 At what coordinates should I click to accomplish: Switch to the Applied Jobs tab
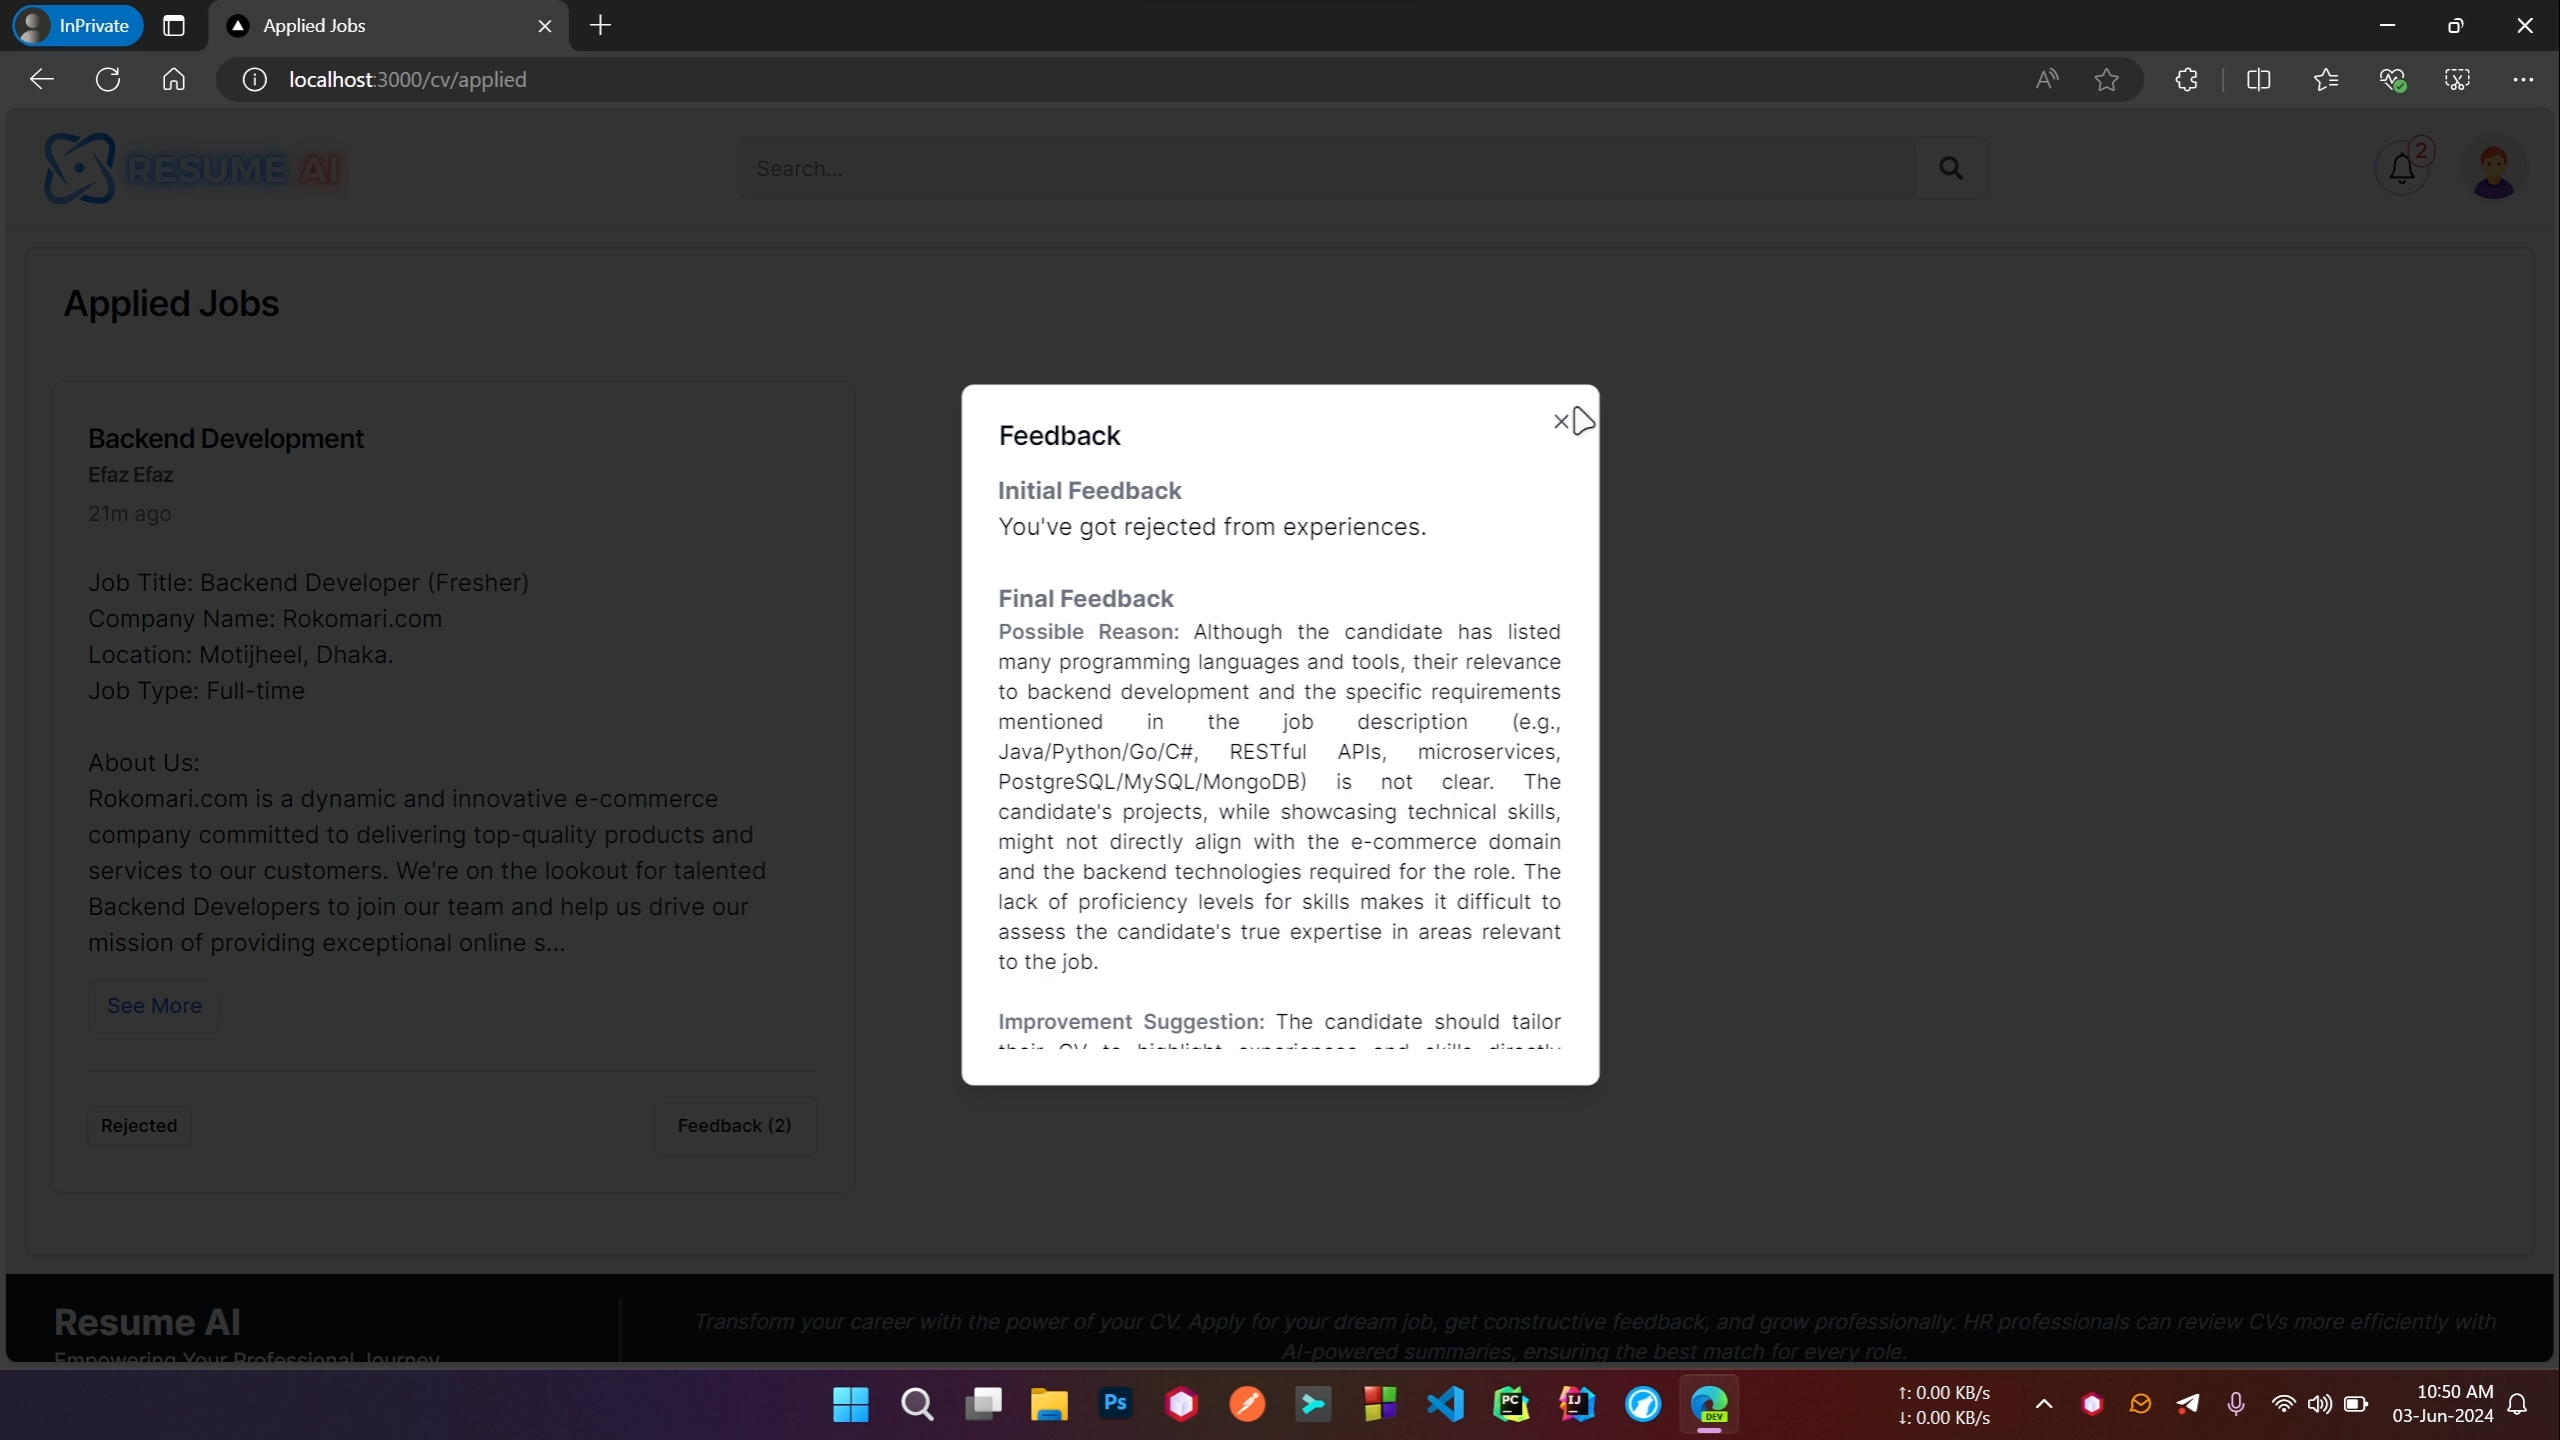330,26
